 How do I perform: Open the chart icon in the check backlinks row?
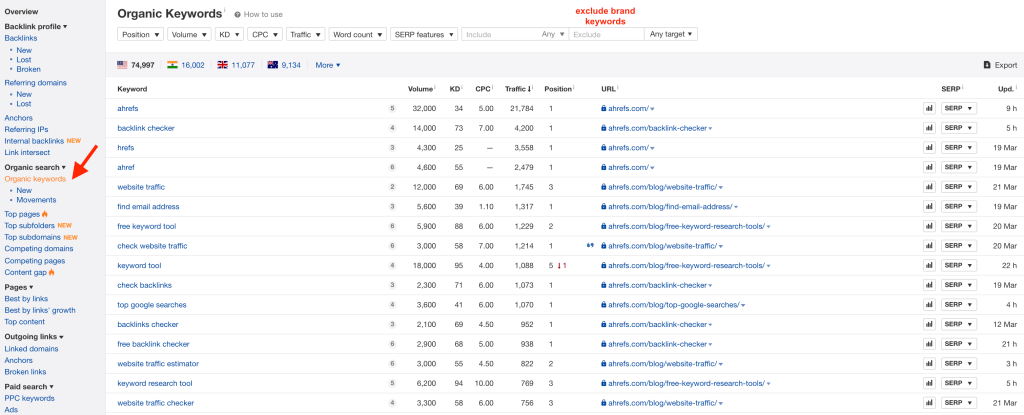point(929,285)
